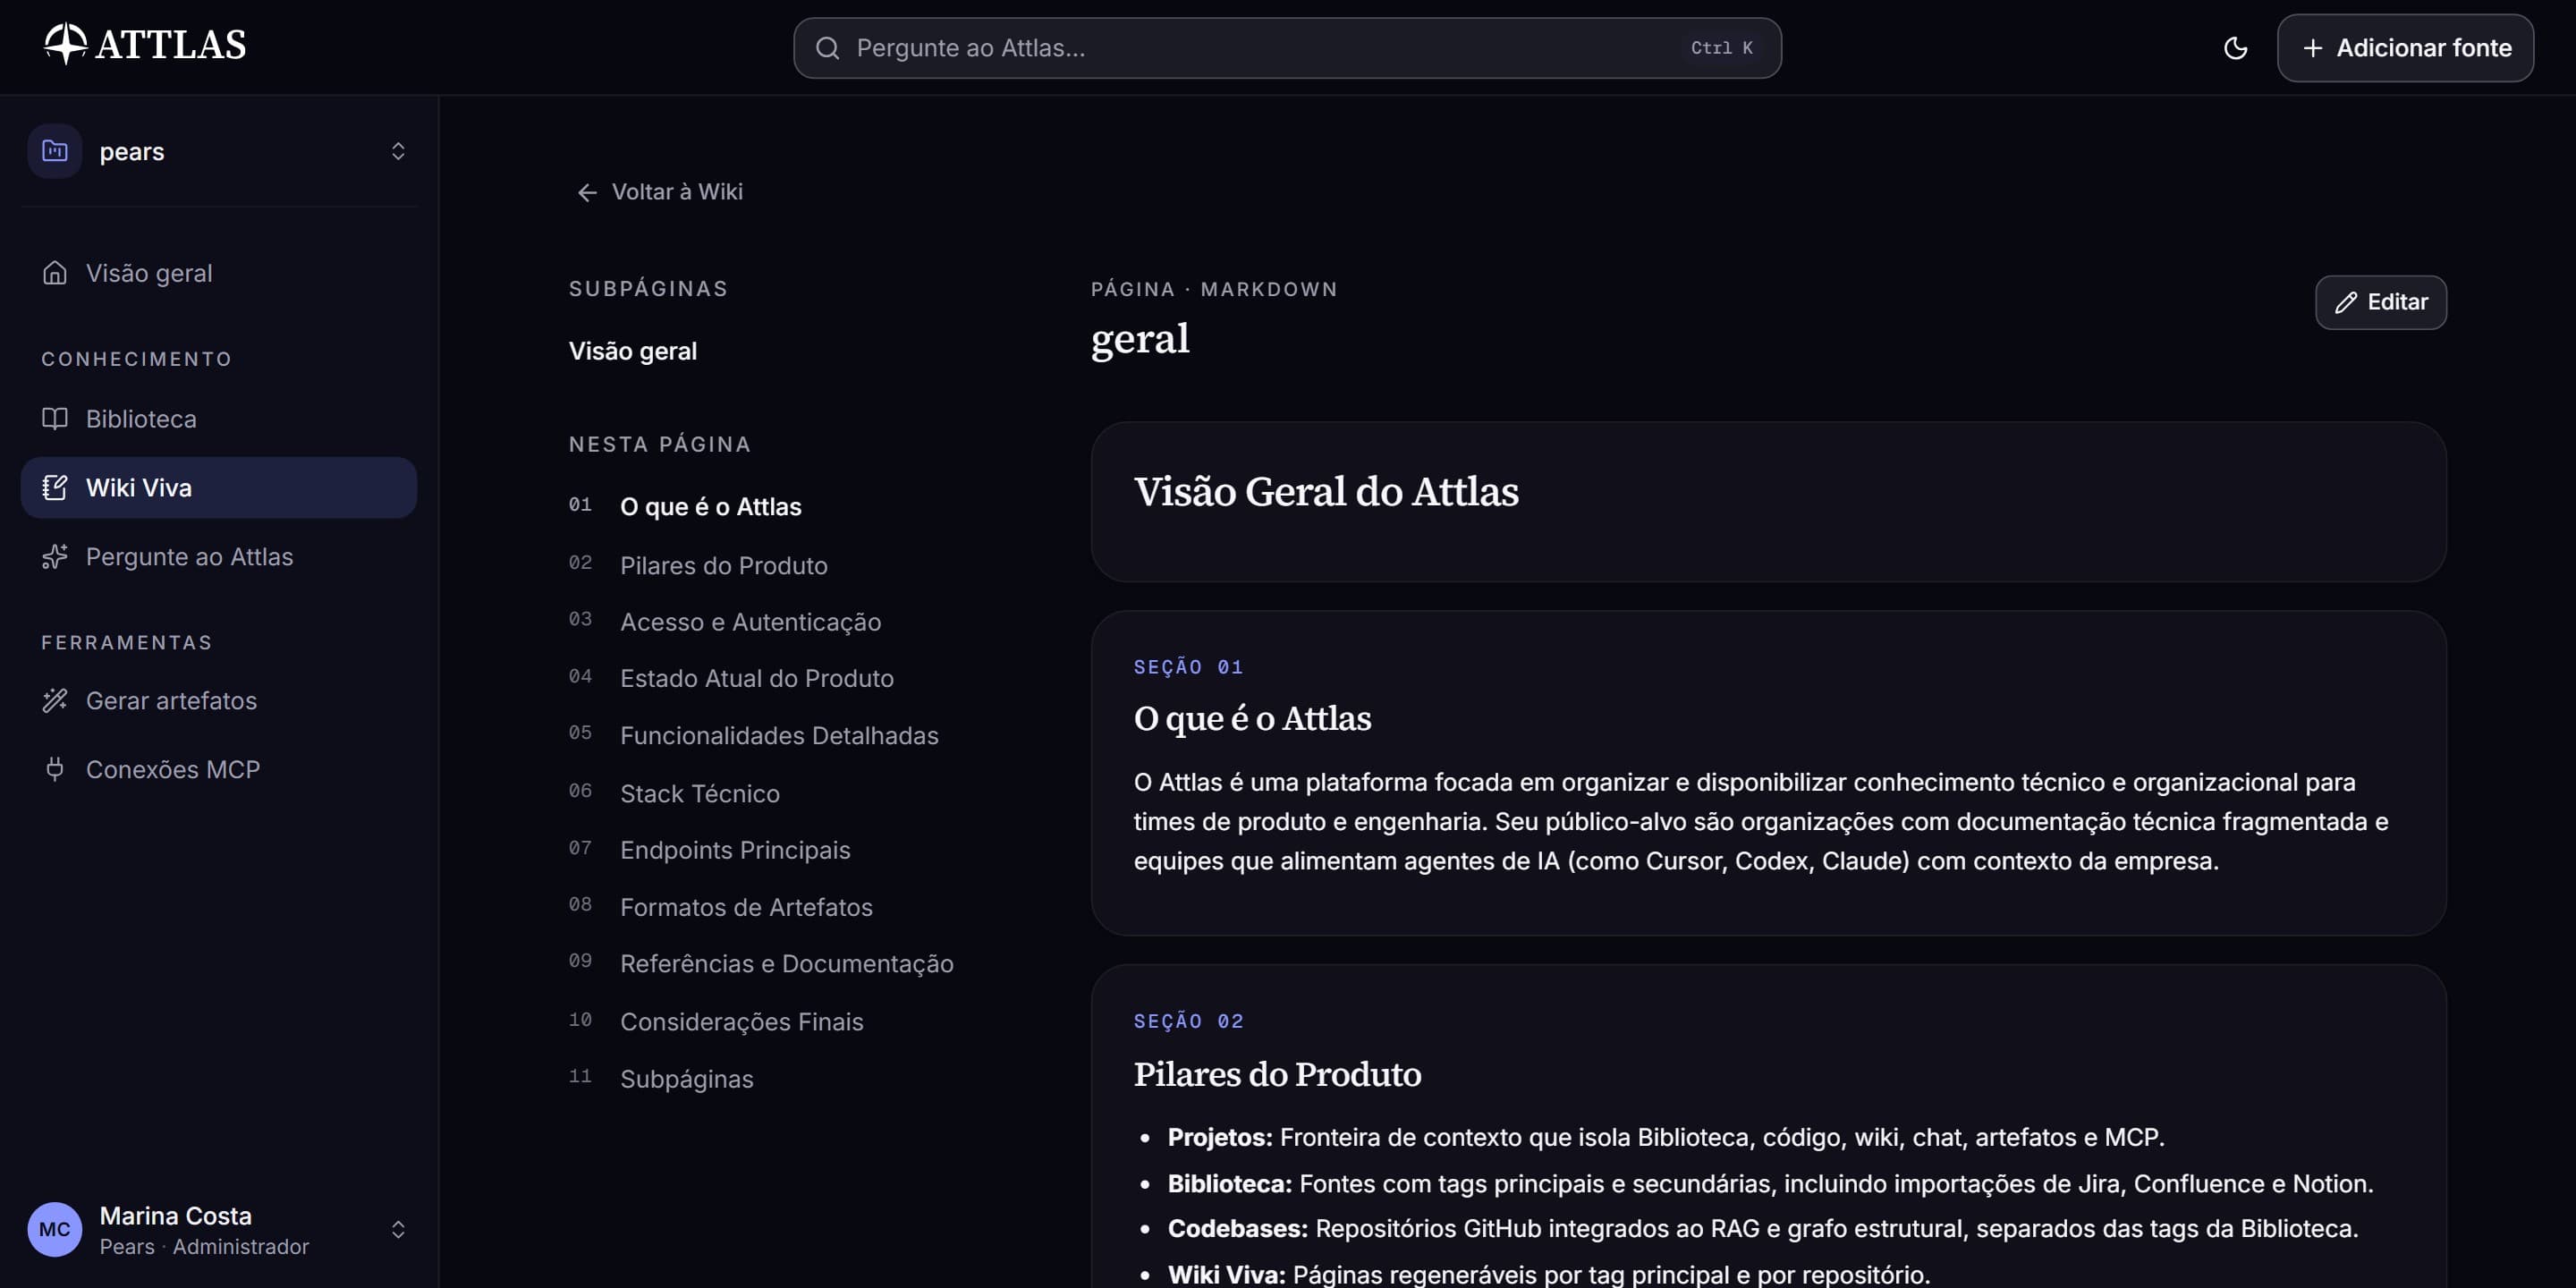Go back via Voltar à Wiki link
The width and height of the screenshot is (2576, 1288).
coord(660,192)
